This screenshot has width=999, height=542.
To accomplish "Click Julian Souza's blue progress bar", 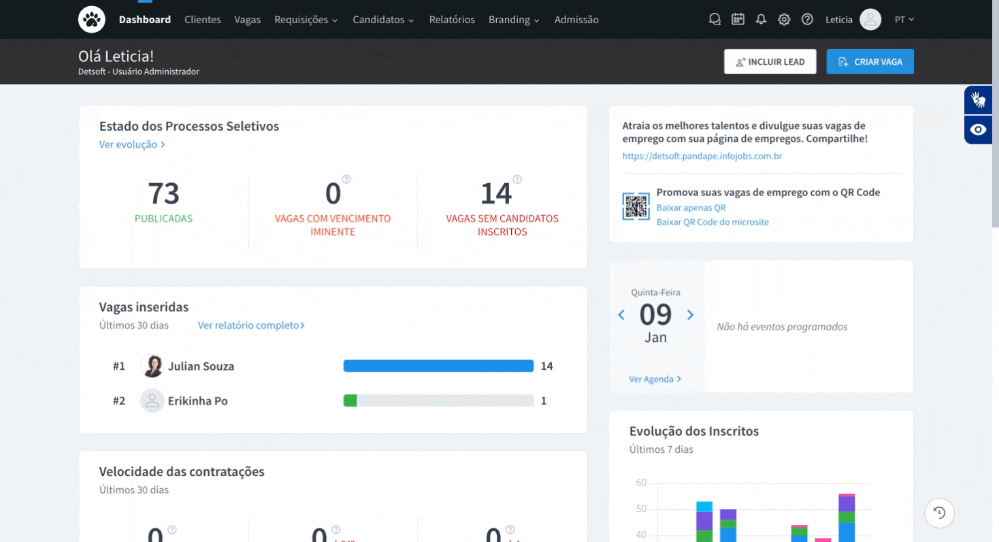I will tap(438, 366).
